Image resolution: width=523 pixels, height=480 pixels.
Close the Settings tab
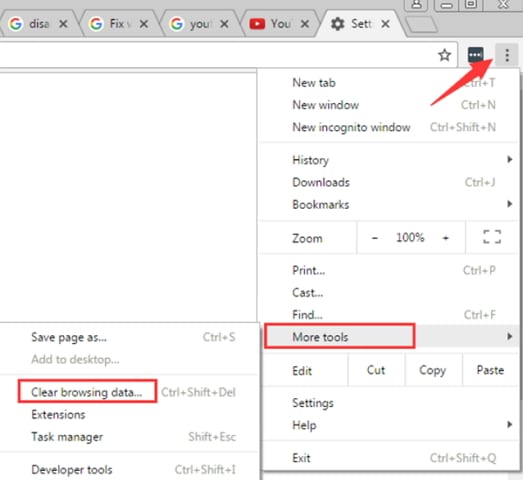click(385, 24)
